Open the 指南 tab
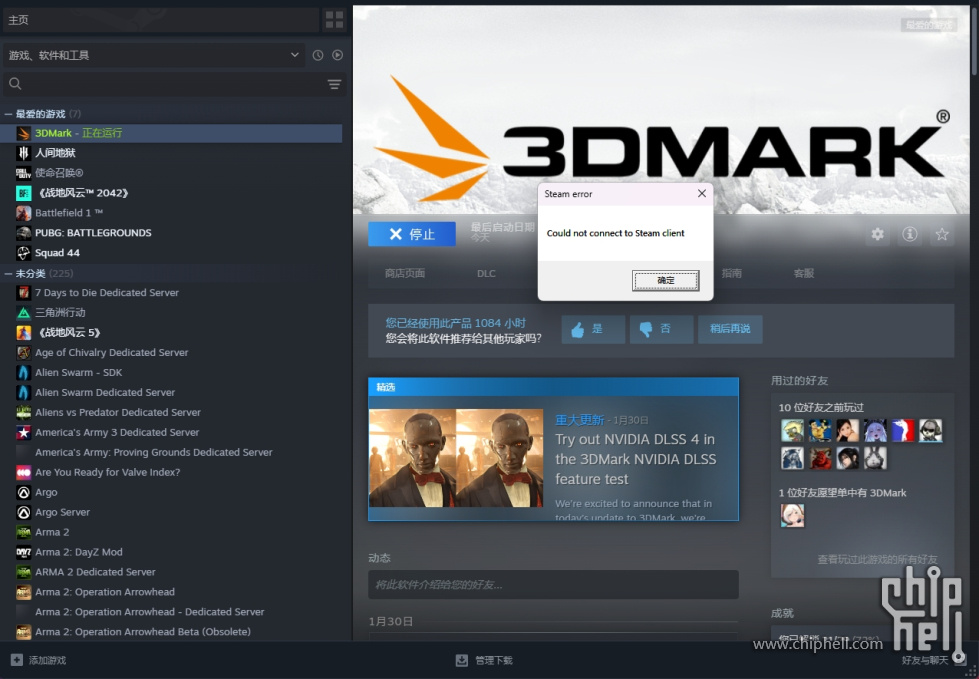The image size is (979, 679). coord(732,273)
